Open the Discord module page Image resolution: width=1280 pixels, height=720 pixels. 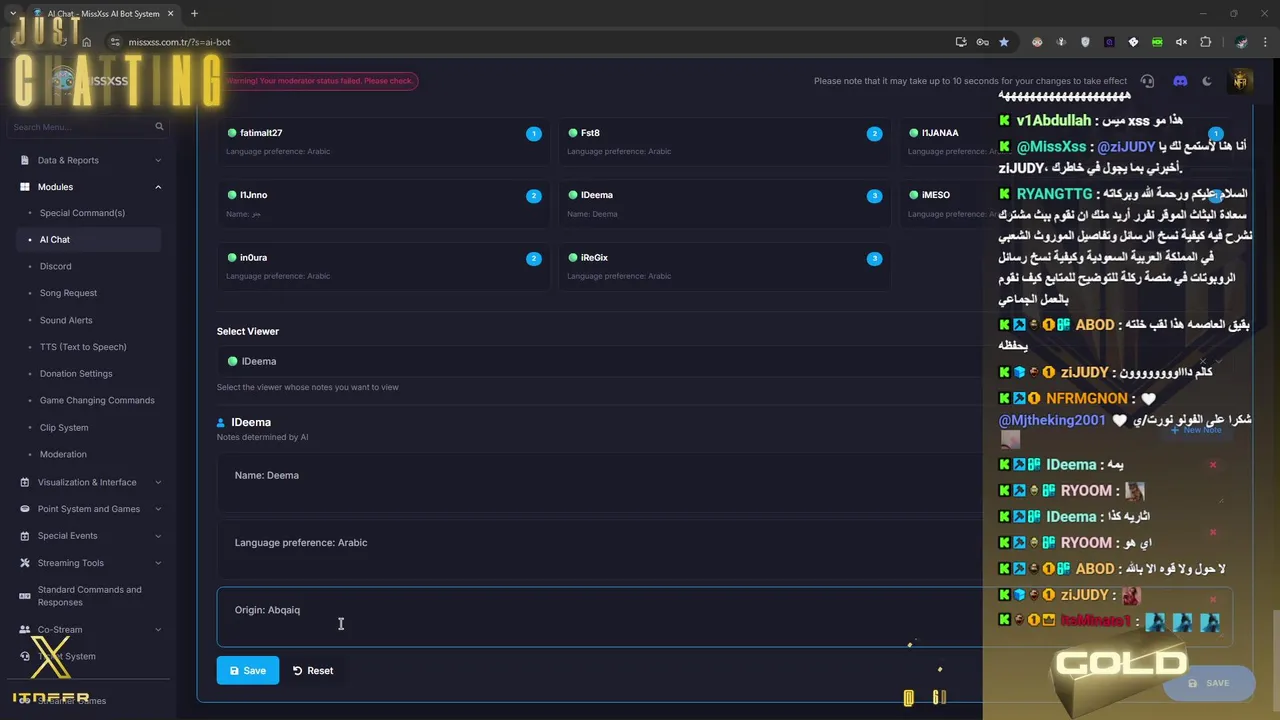click(56, 267)
